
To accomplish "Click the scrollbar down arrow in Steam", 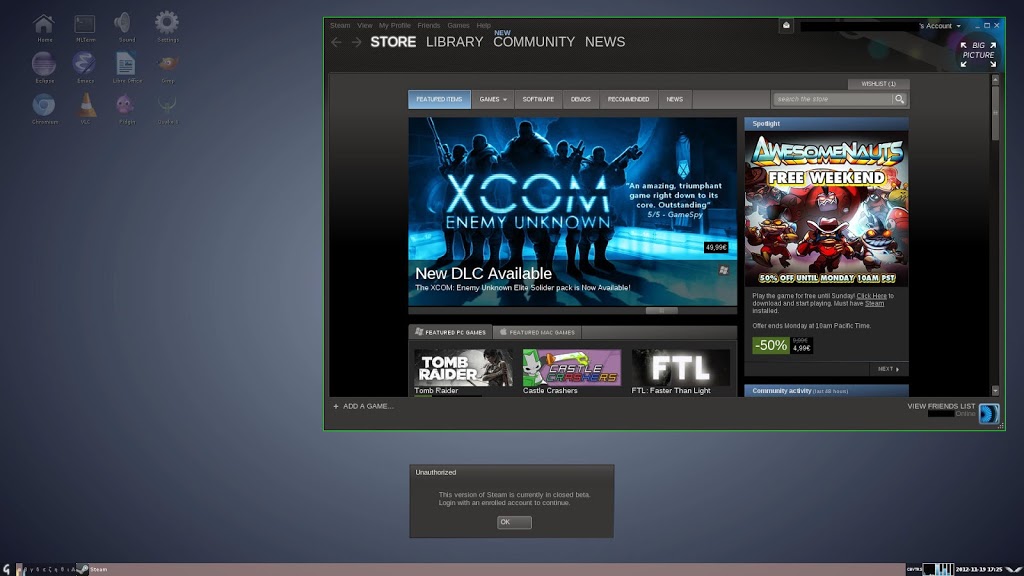I will pos(995,391).
